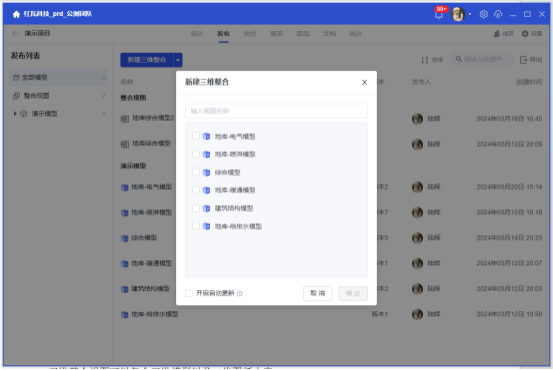
Task: Expand the dropdown arrow beside title-bar avatar
Action: pos(470,14)
